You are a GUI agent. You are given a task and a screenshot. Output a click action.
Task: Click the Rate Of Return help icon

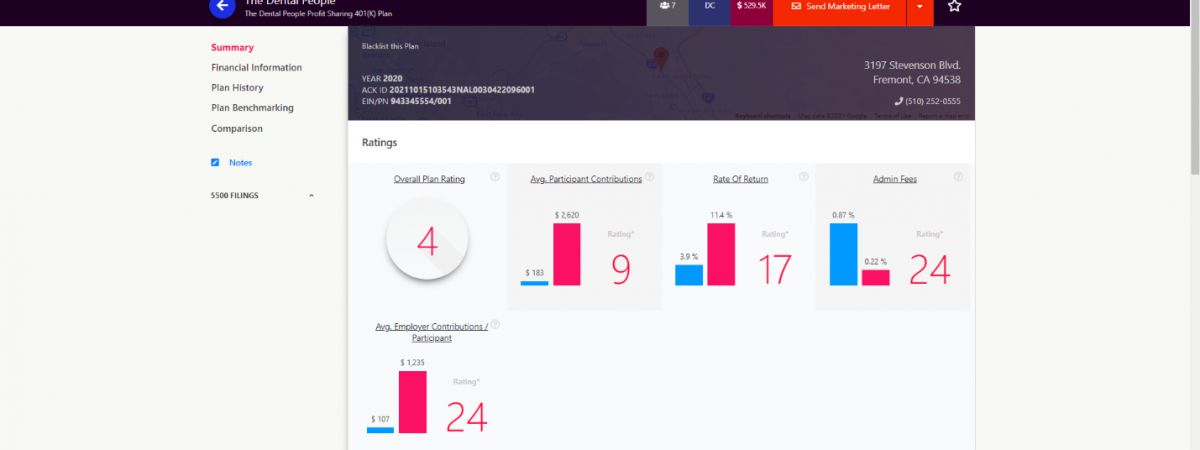(804, 177)
